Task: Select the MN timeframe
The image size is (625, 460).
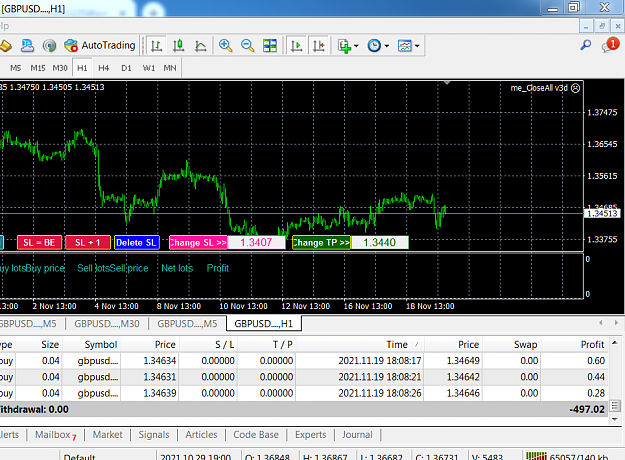Action: (170, 68)
